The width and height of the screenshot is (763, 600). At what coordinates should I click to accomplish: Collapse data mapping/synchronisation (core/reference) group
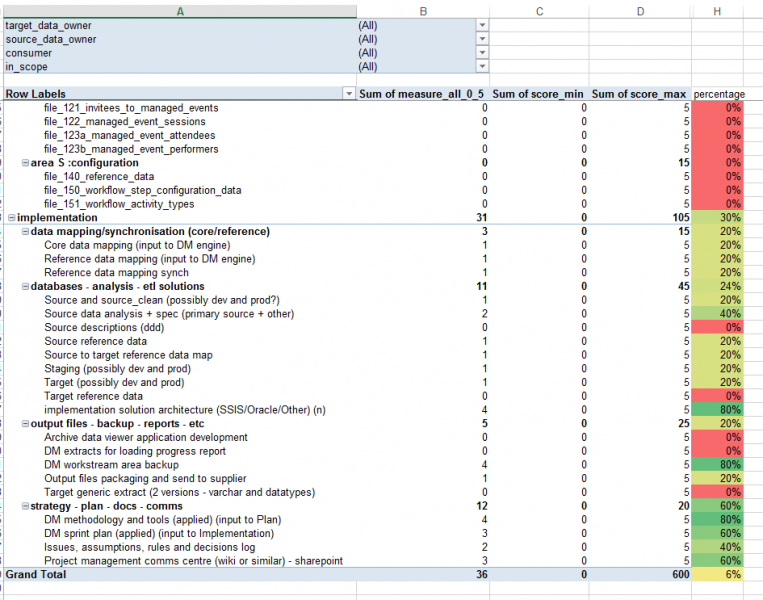(24, 232)
